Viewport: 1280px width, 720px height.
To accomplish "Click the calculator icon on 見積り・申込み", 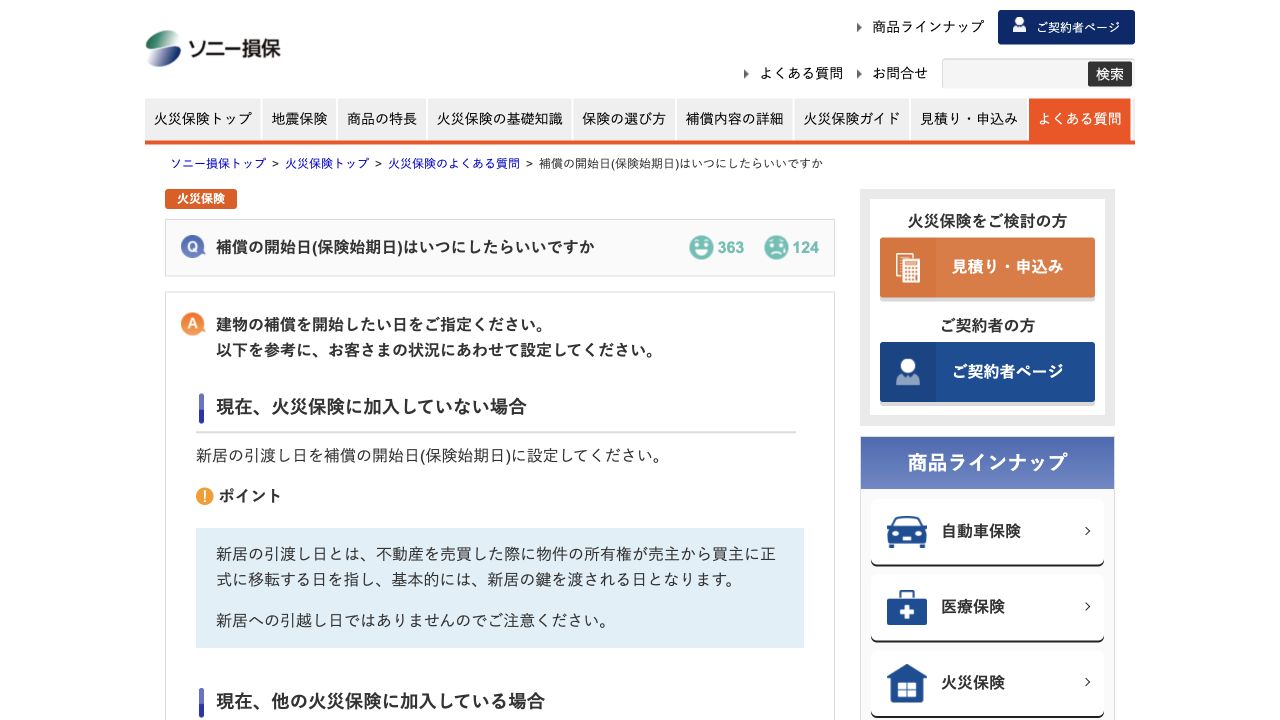I will (908, 268).
